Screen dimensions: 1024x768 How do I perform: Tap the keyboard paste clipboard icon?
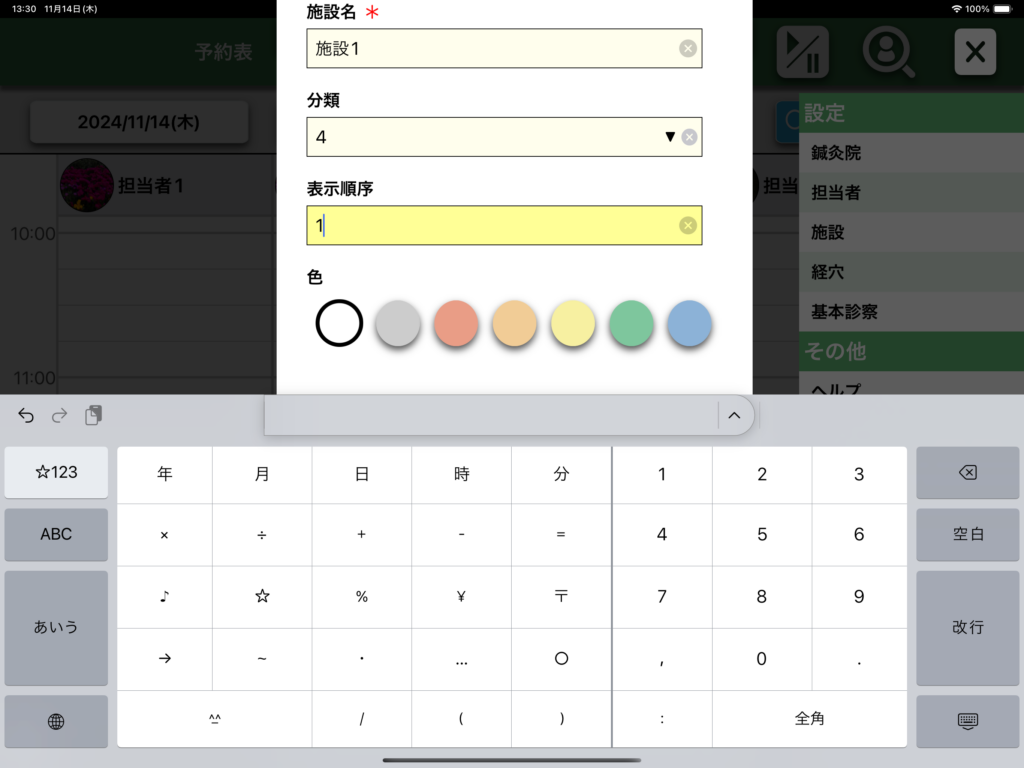[93, 415]
